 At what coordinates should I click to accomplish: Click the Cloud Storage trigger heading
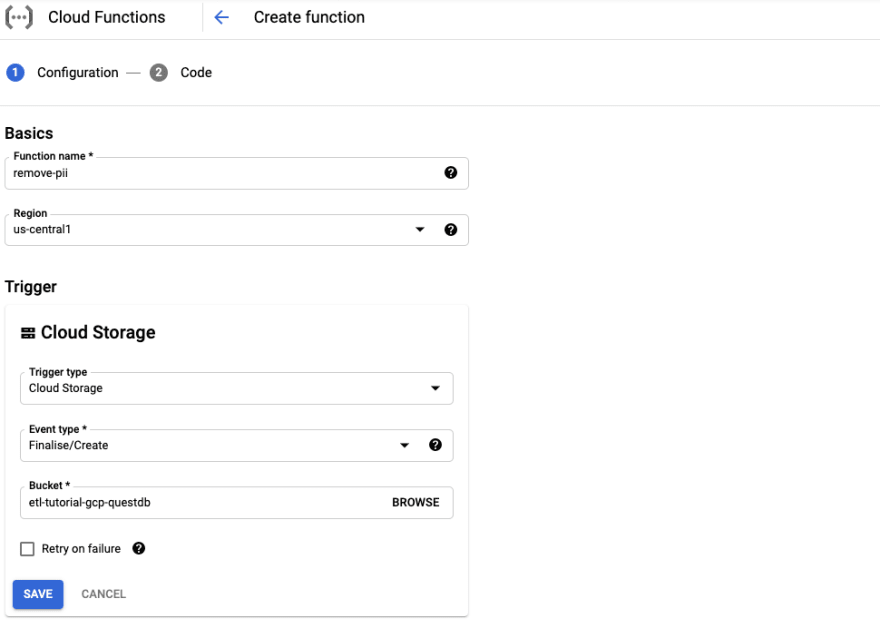(x=98, y=332)
